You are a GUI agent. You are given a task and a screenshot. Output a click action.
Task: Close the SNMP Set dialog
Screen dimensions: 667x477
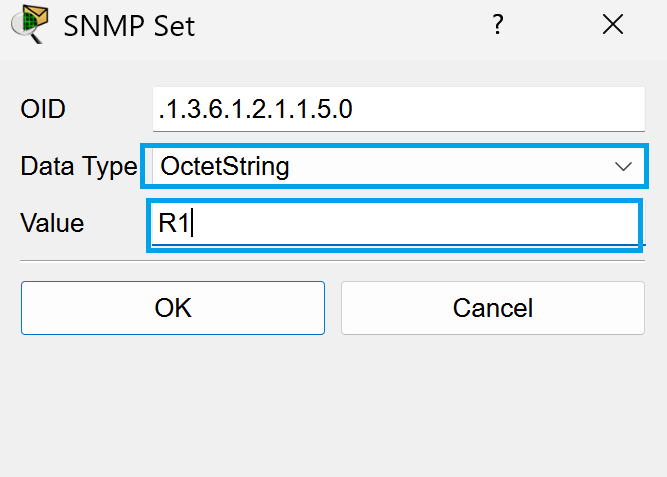[x=613, y=24]
